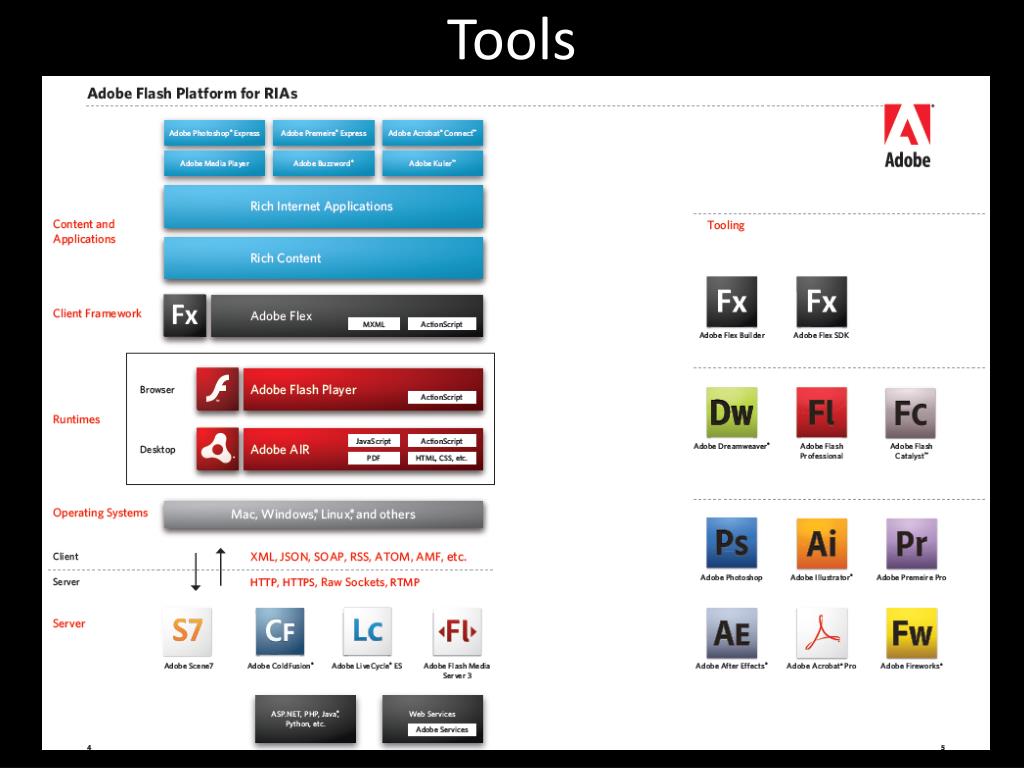Click the Operating Systems label
This screenshot has width=1024, height=768.
pyautogui.click(x=101, y=513)
